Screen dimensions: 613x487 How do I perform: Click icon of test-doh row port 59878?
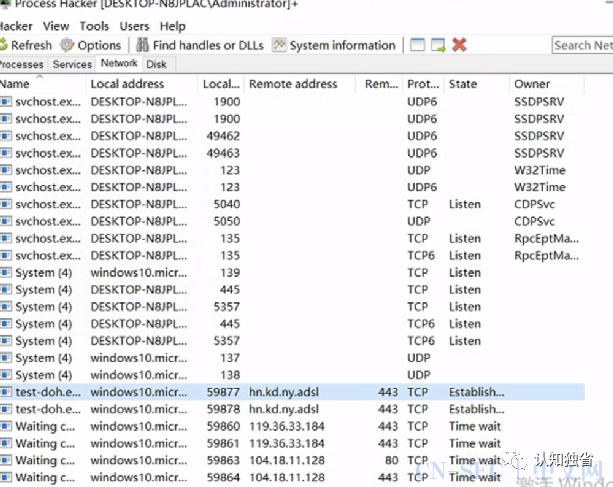click(6, 409)
